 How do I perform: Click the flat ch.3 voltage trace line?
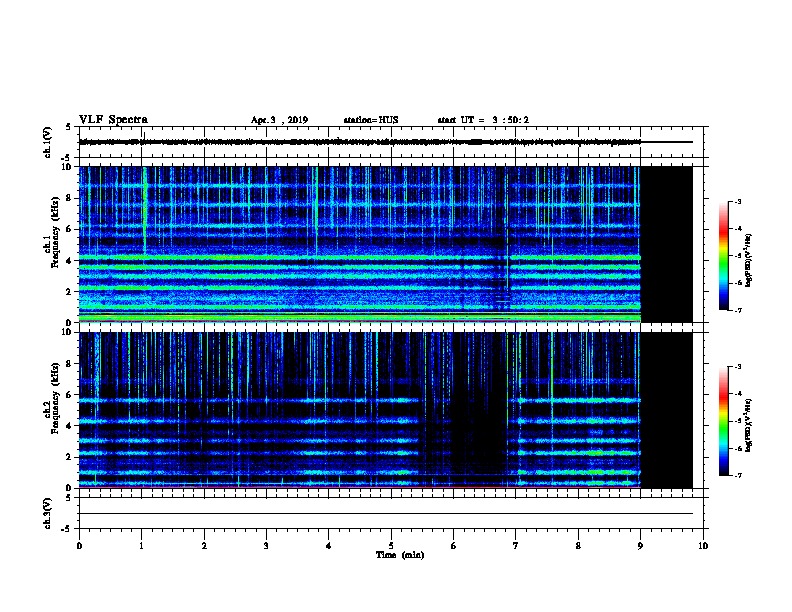click(x=386, y=514)
